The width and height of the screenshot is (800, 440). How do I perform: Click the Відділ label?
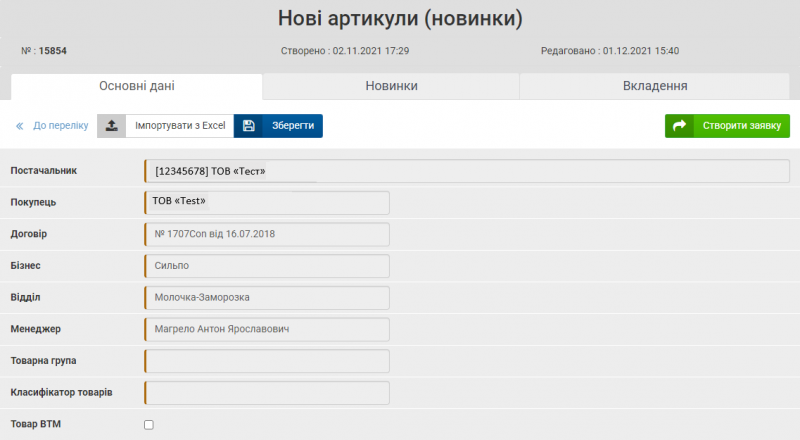coord(25,297)
